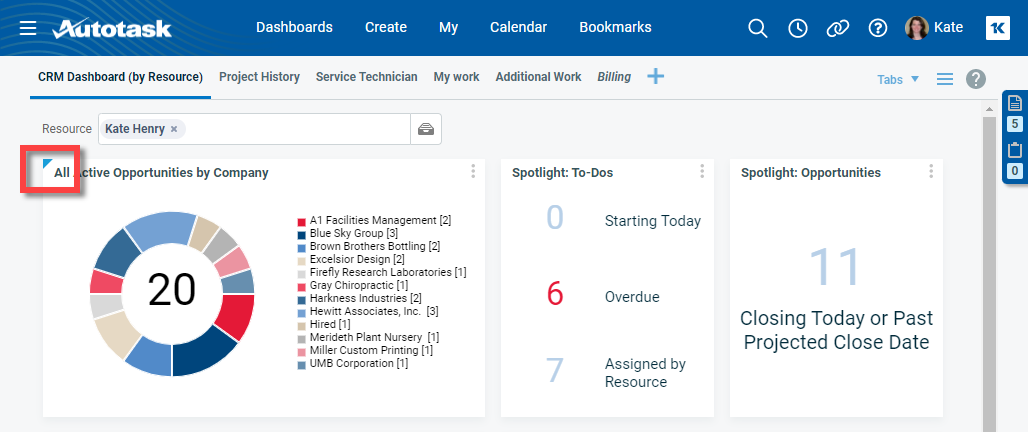Open the recent history clock icon
The width and height of the screenshot is (1028, 432).
click(798, 28)
